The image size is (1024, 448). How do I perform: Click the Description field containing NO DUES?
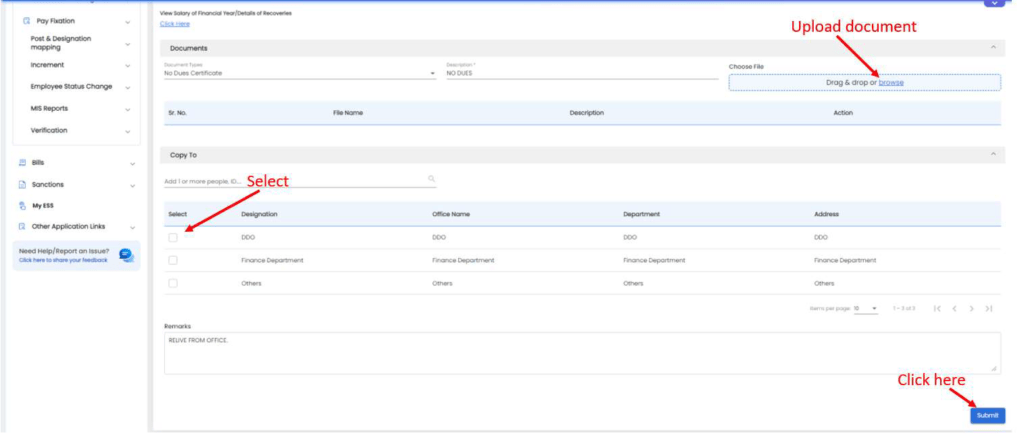point(582,73)
